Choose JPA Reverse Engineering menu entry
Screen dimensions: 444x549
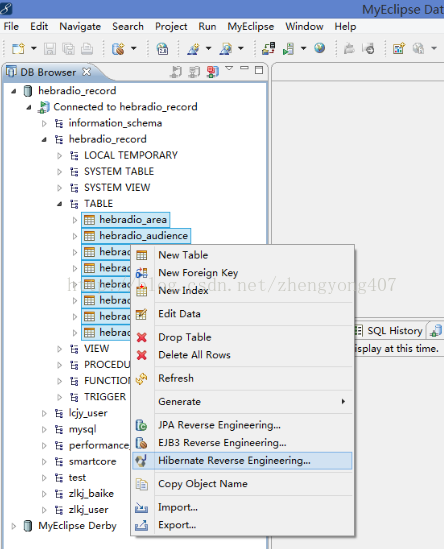coord(242,425)
